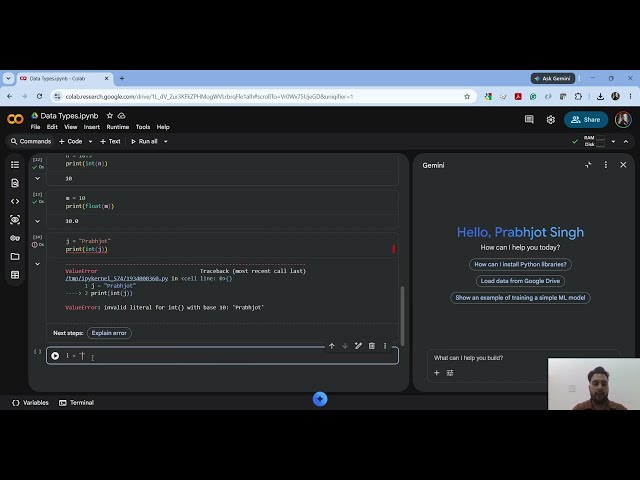
Task: Star the Data Types.ipynb notebook
Action: (109, 116)
